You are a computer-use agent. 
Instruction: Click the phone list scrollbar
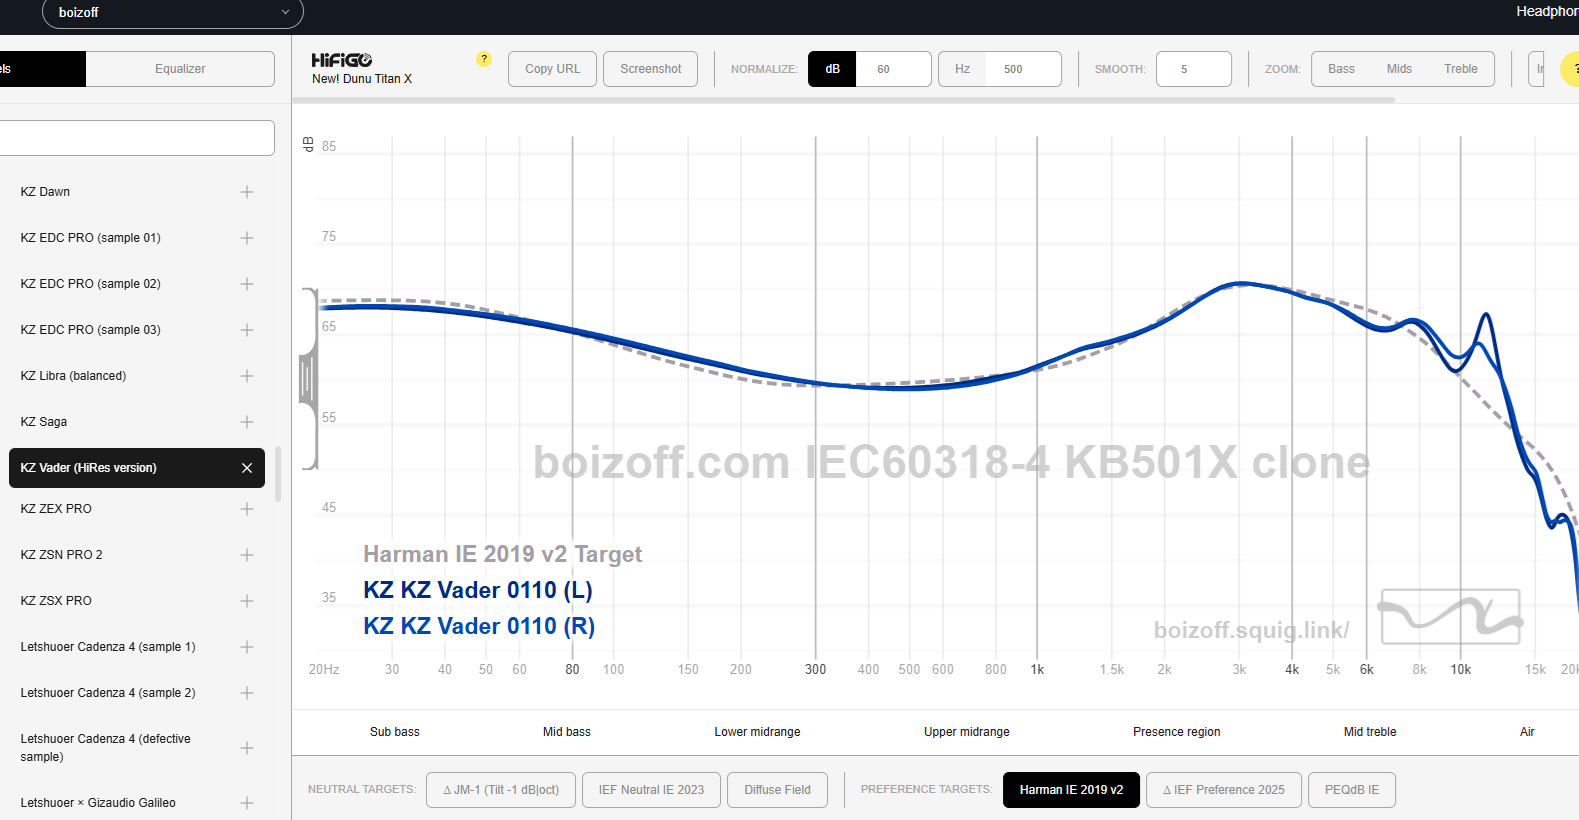click(x=278, y=474)
